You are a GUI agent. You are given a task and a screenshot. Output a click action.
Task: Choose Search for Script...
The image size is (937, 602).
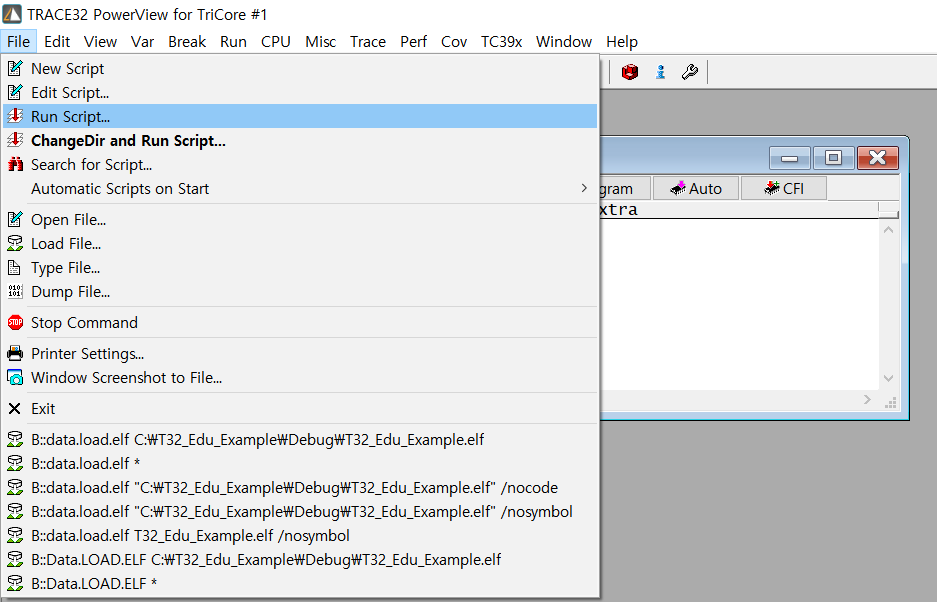coord(299,164)
